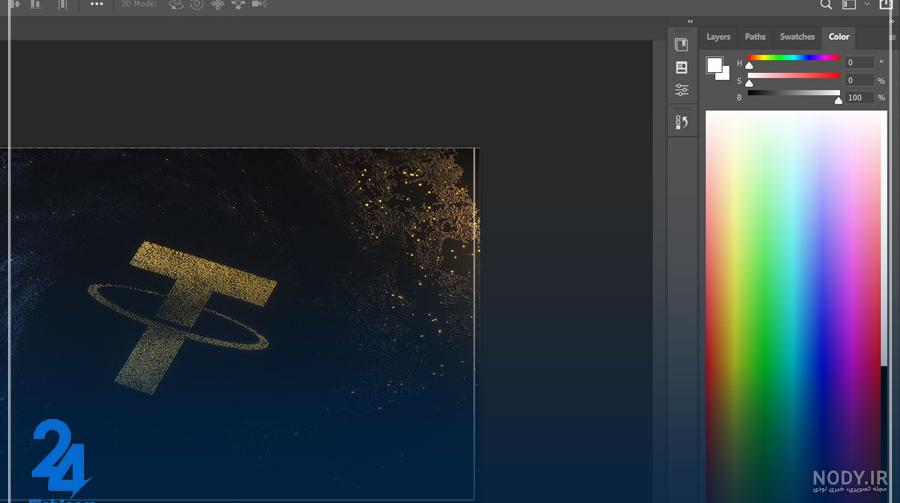Click the align left edges icon
The height and width of the screenshot is (503, 900).
point(15,4)
